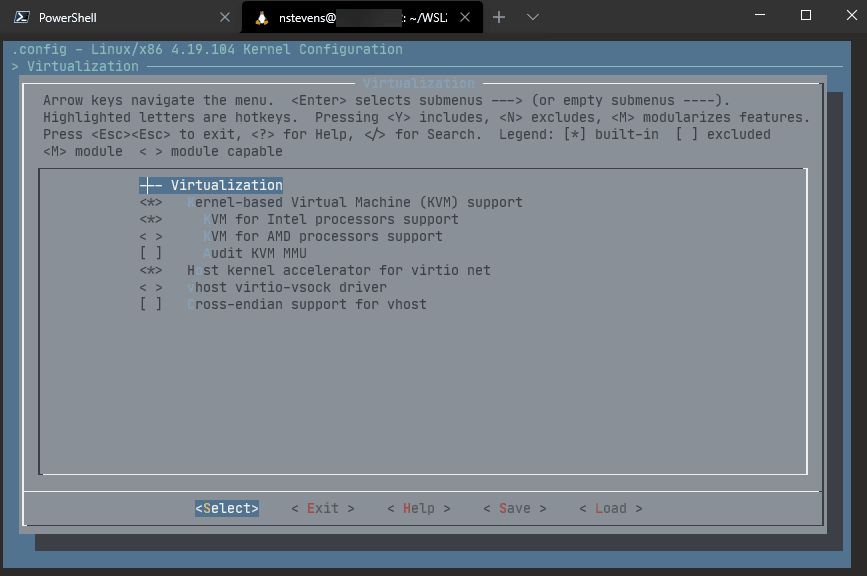
Task: Click the Virtualization breadcrumb text
Action: (83, 66)
